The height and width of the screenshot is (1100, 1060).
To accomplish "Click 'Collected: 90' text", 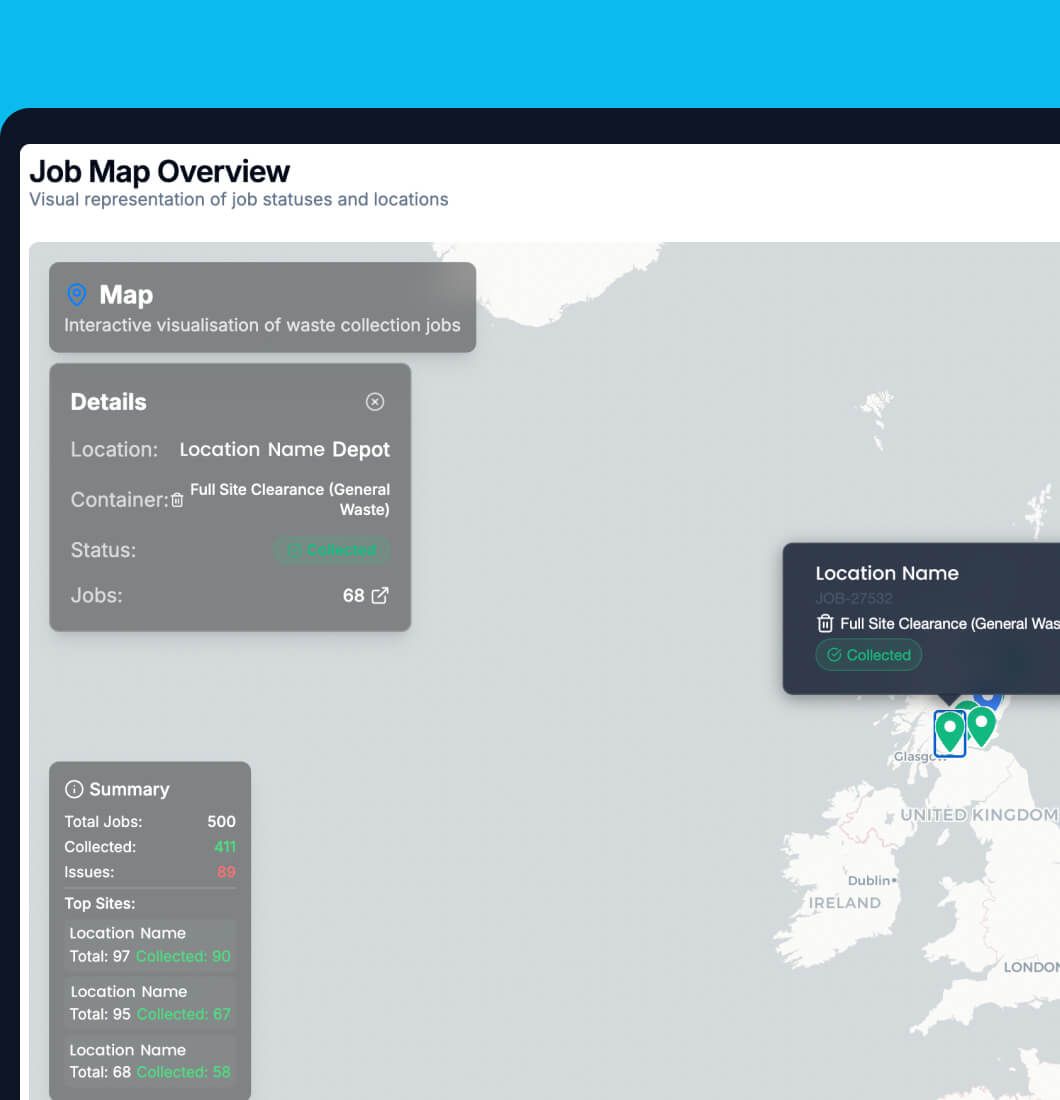I will pos(183,956).
